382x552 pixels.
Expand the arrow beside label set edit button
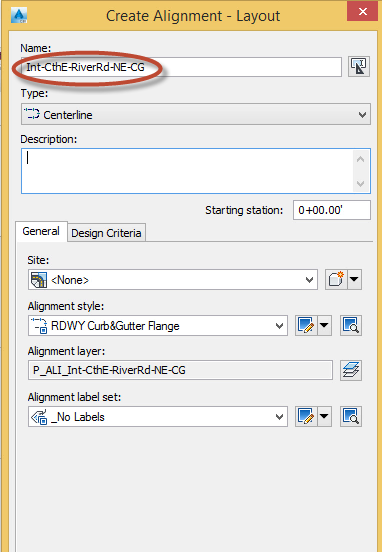[324, 416]
